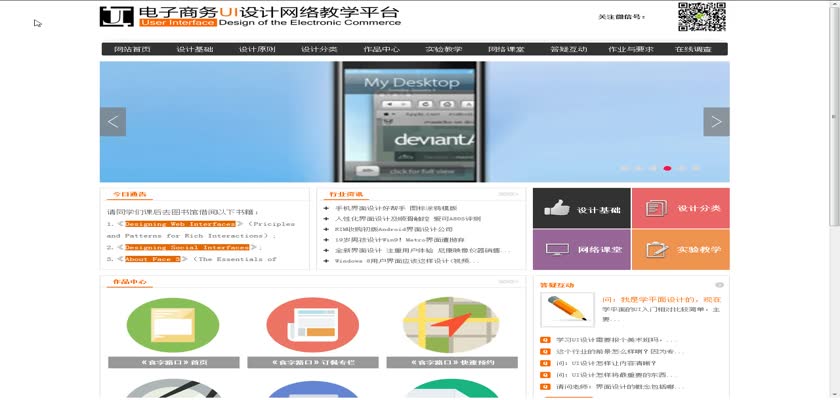The image size is (840, 400).
Task: Click 《食字路口》快速预约 caption button
Action: (452, 363)
